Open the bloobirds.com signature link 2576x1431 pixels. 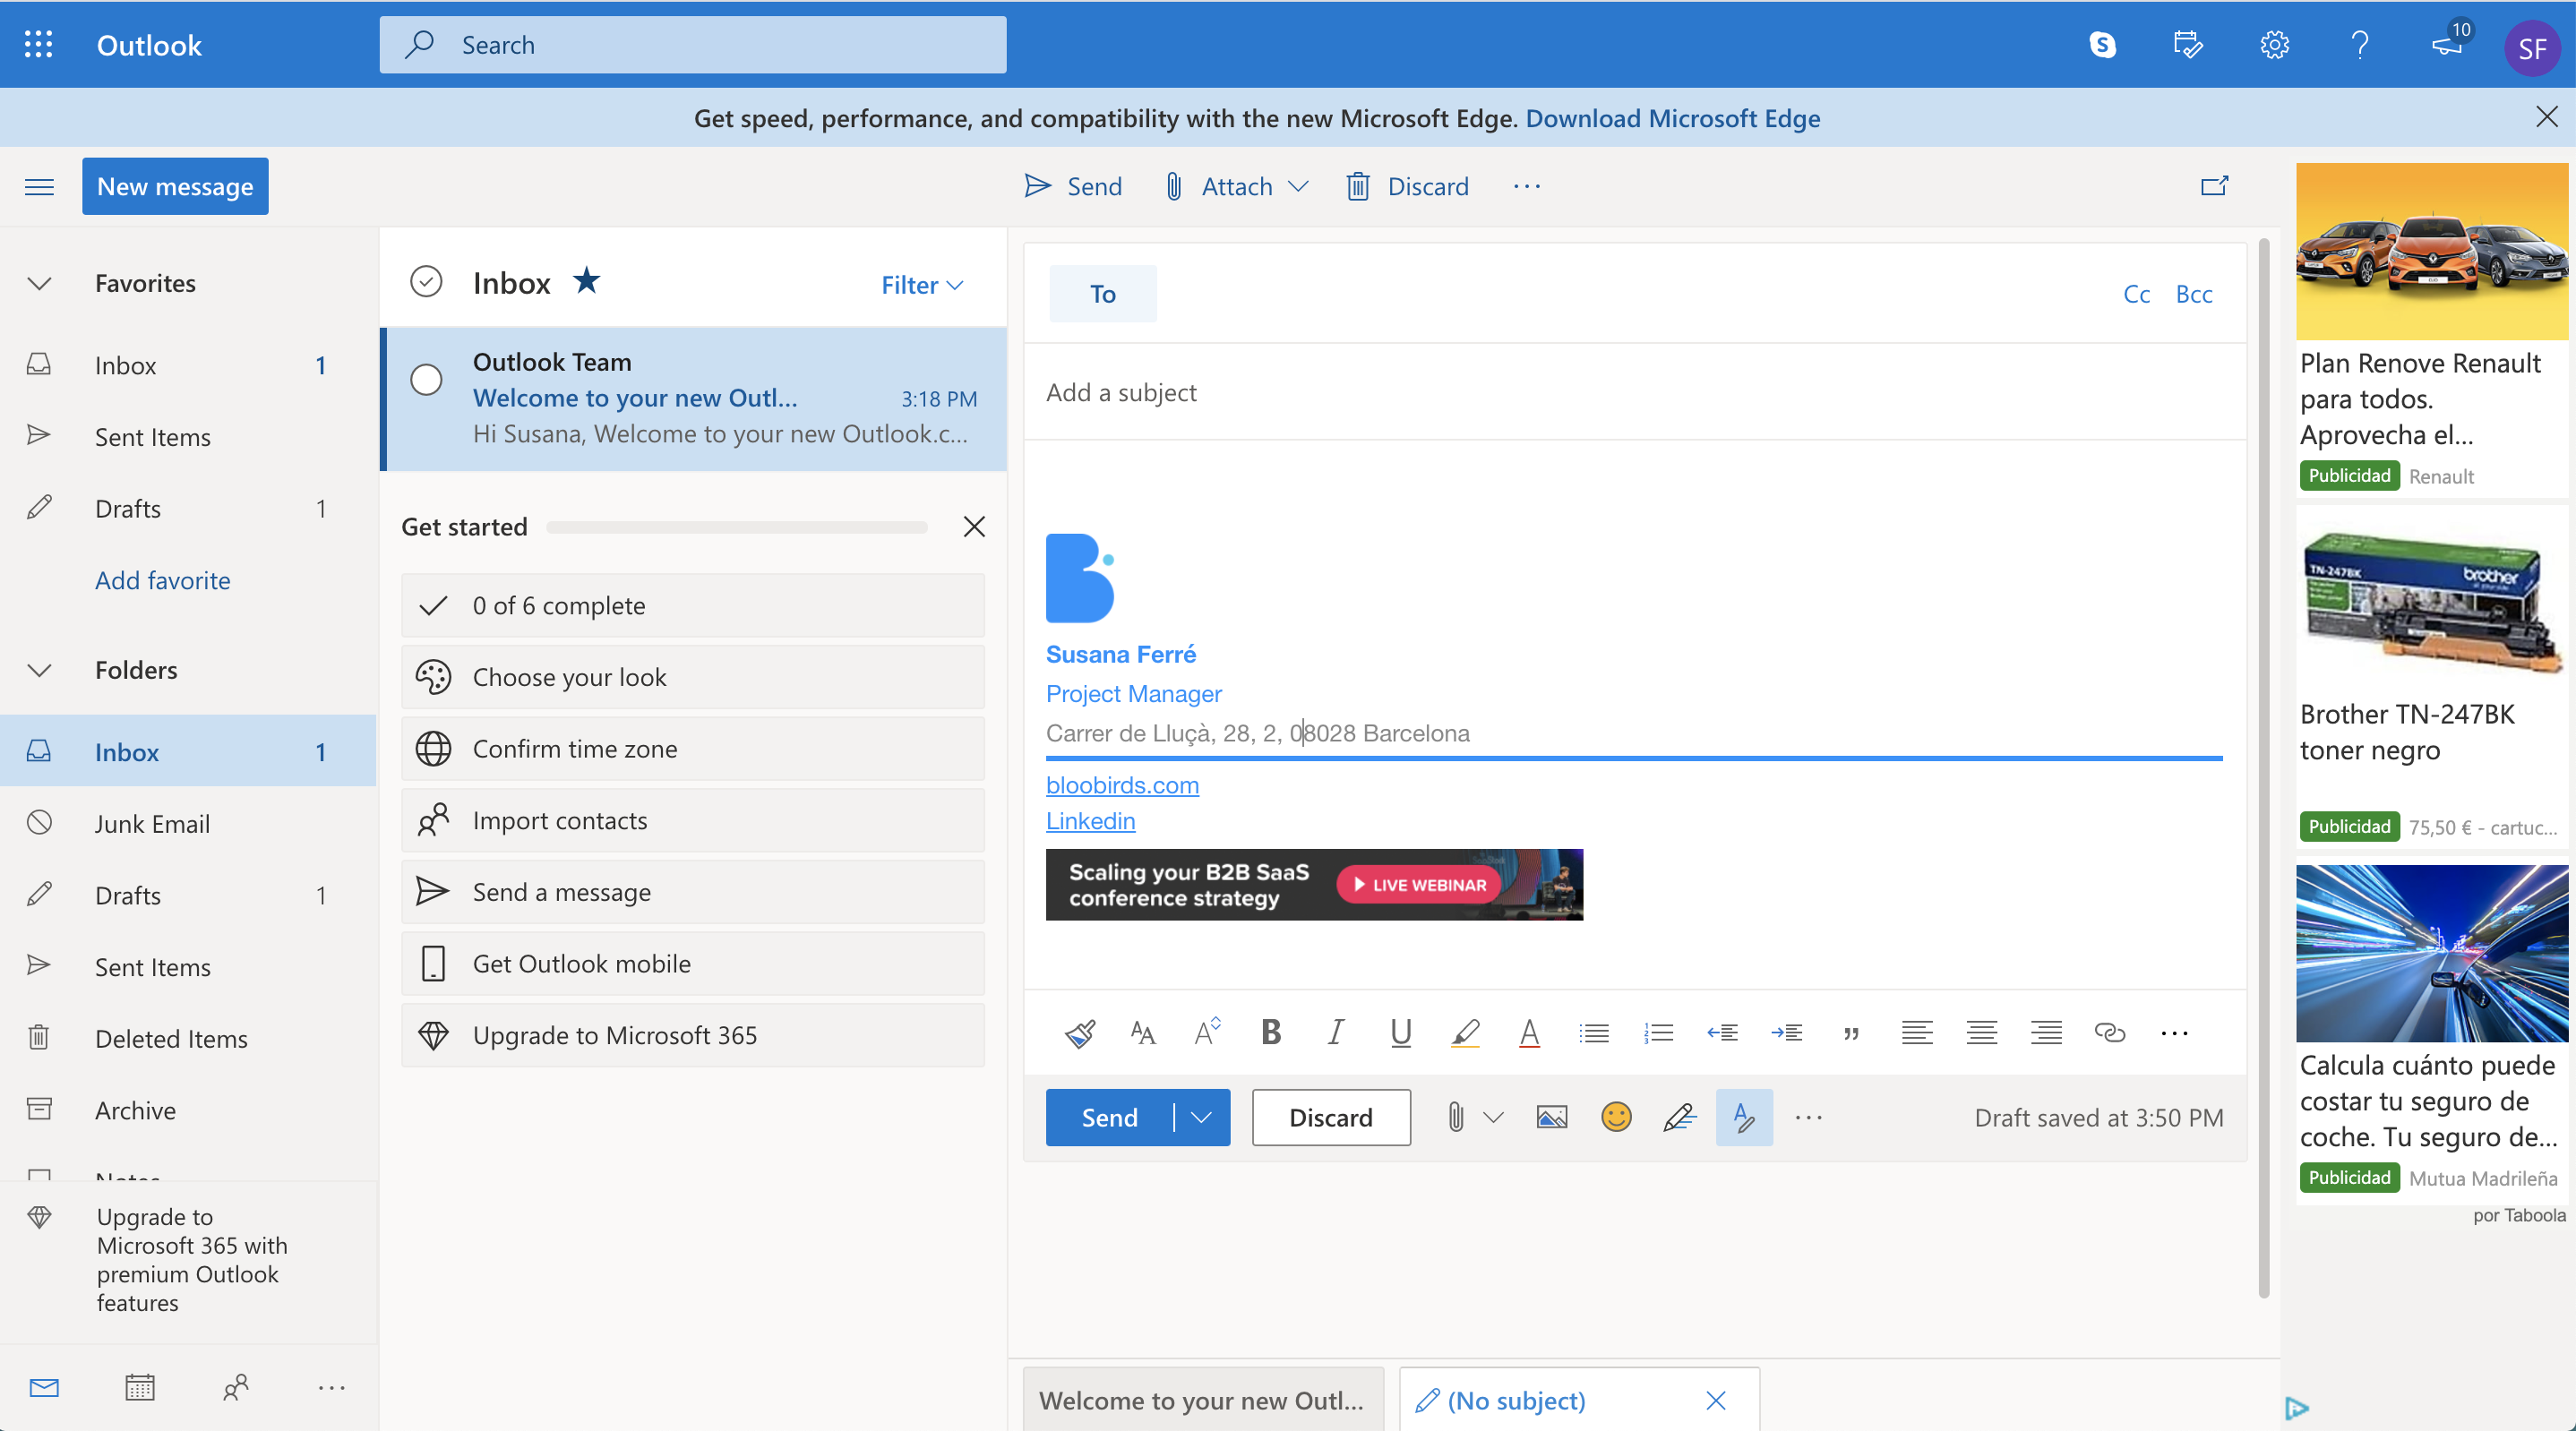[x=1122, y=785]
